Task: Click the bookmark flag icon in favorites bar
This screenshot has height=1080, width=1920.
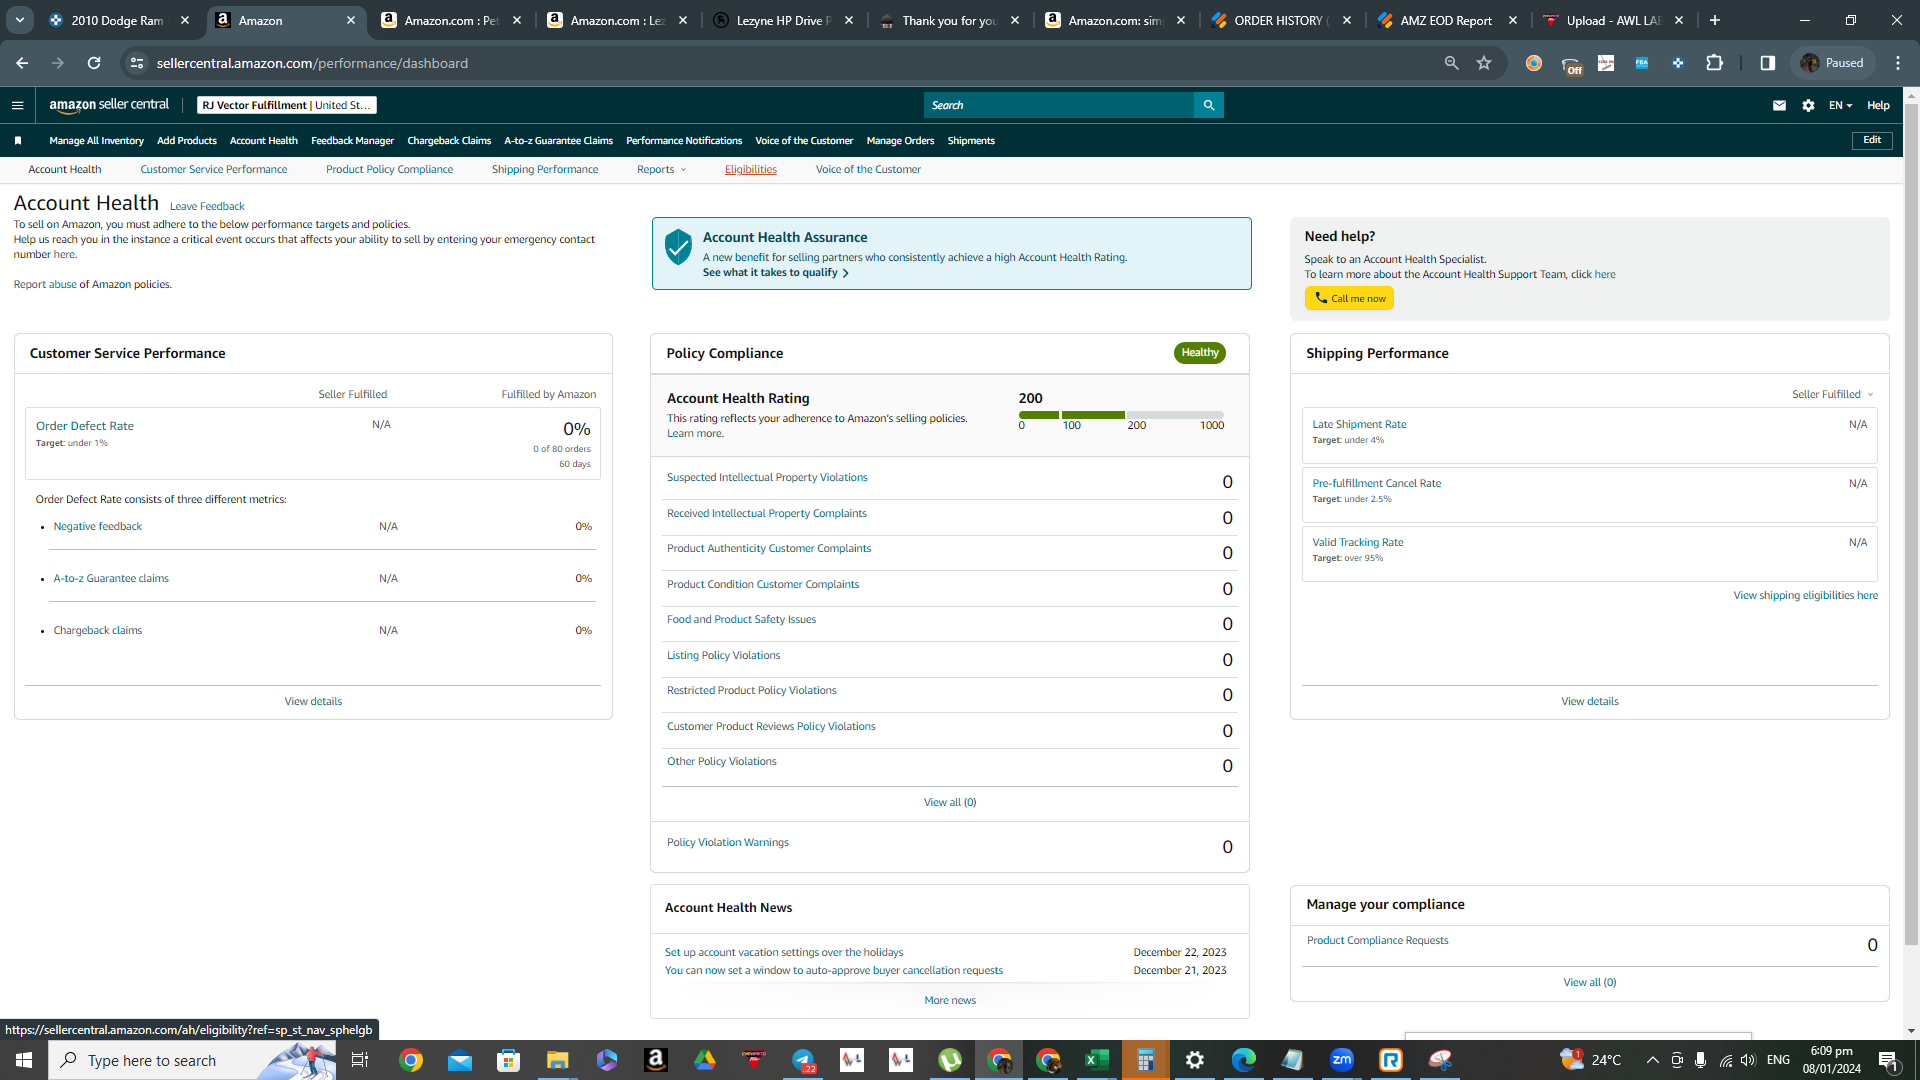Action: pyautogui.click(x=18, y=141)
